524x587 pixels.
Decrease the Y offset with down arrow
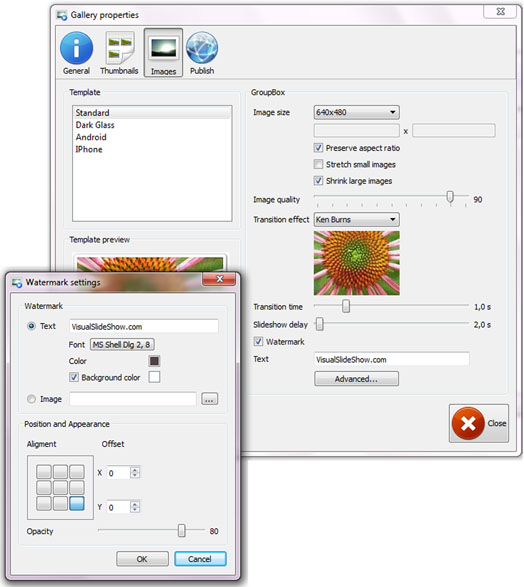point(135,510)
